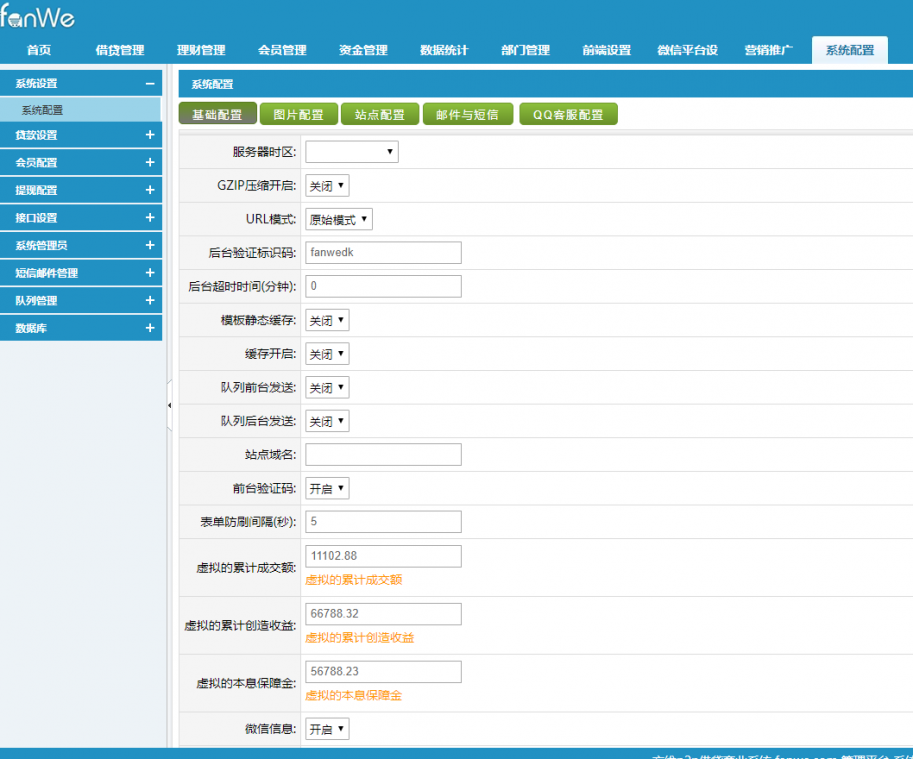Click the 邮件与短信 button

point(467,114)
